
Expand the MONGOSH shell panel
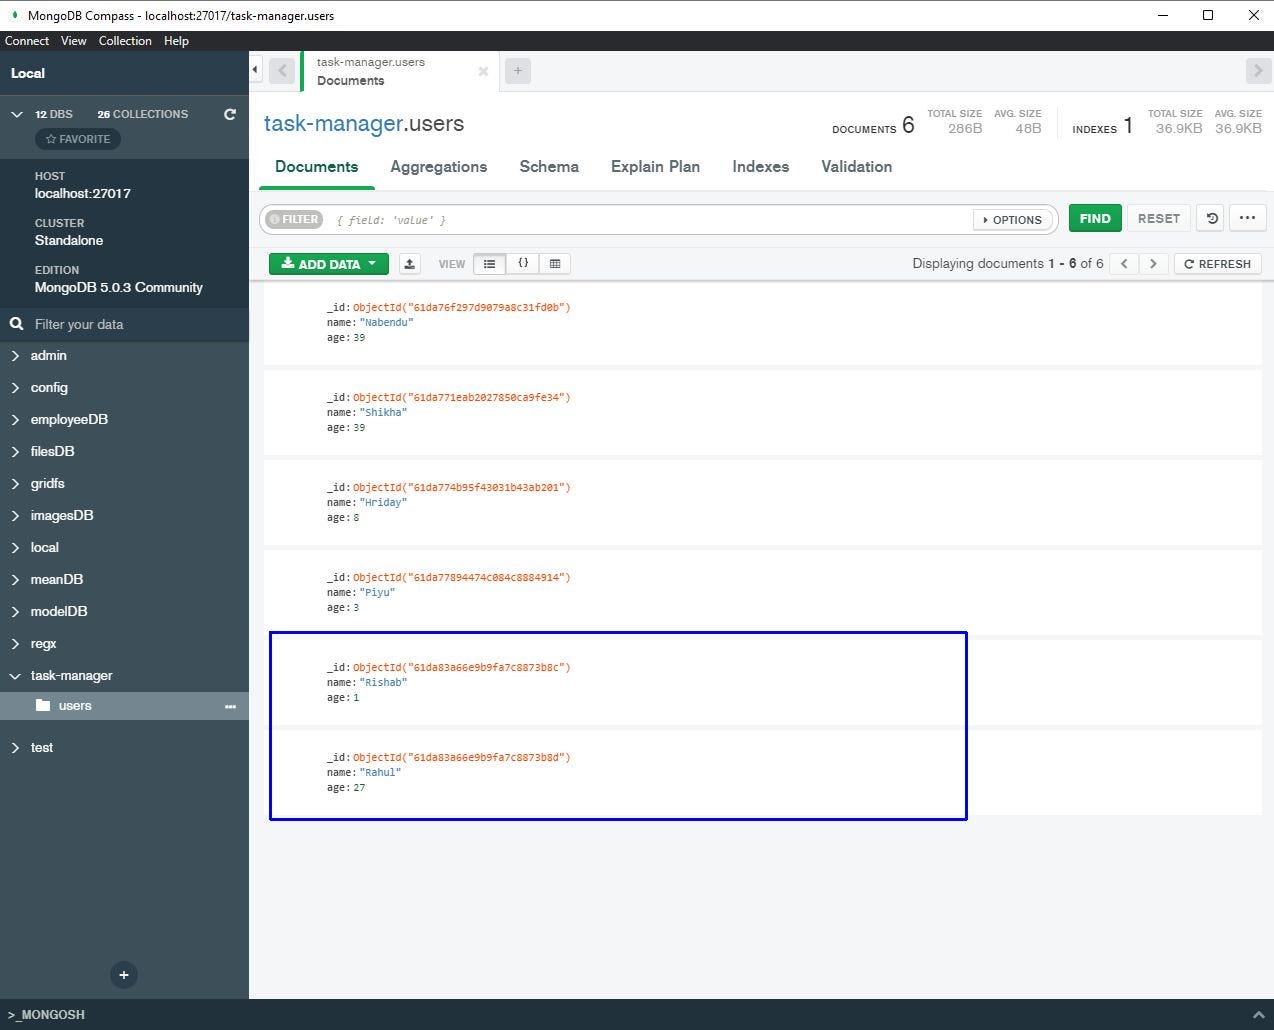(x=1257, y=1014)
